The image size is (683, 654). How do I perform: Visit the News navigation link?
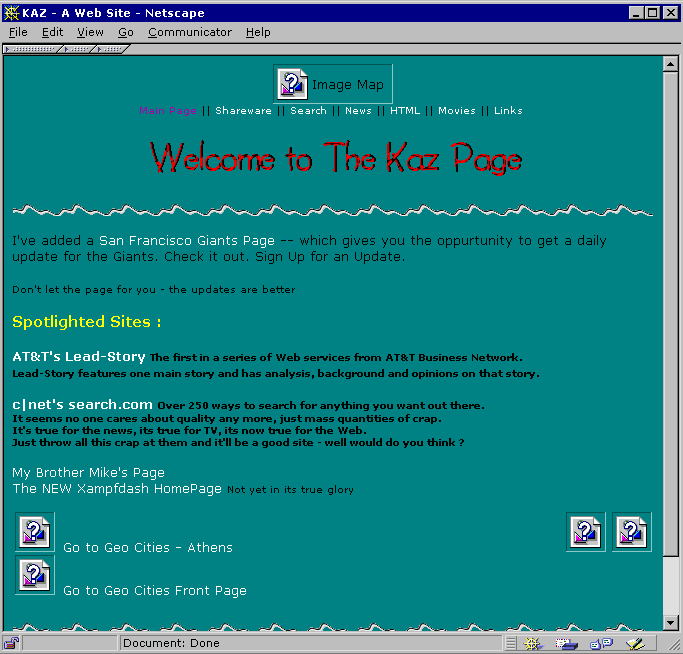(x=358, y=111)
